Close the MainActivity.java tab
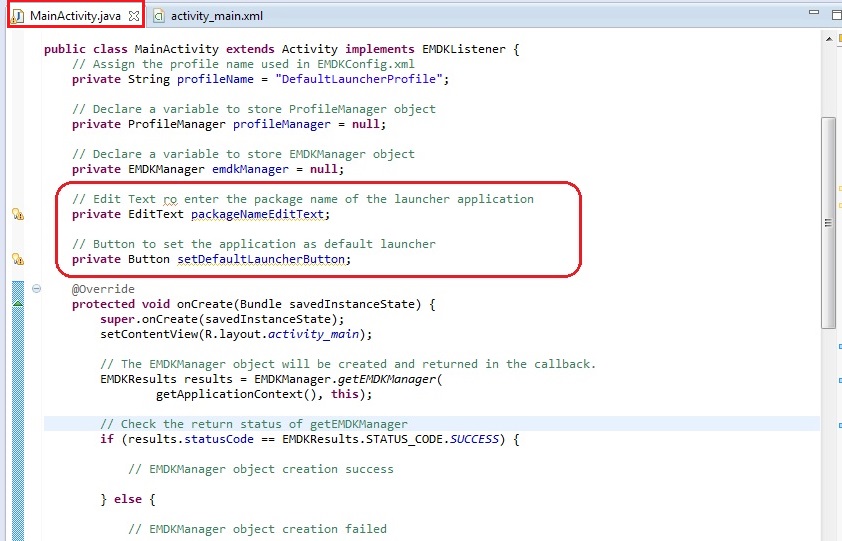Viewport: 842px width, 541px height. pyautogui.click(x=134, y=16)
